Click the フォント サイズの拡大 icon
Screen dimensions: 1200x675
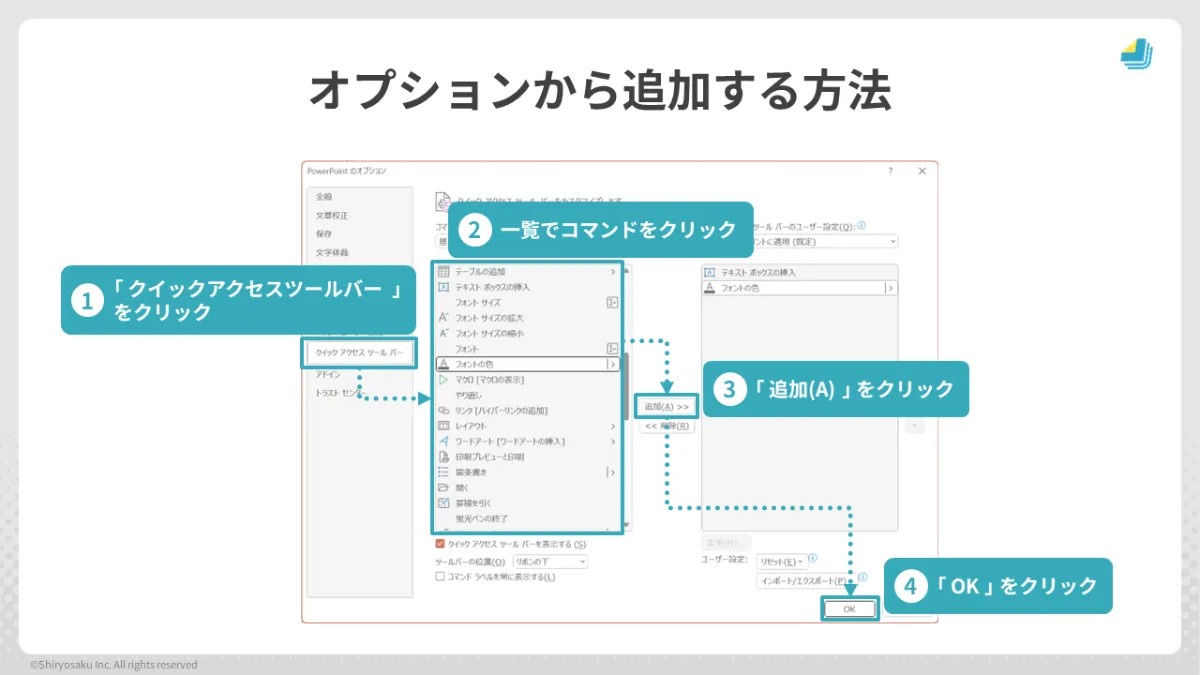tap(444, 317)
